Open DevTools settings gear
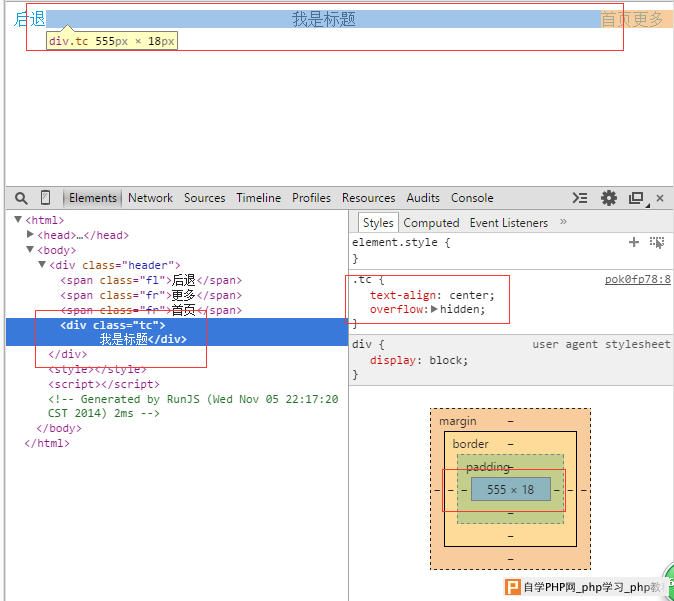The image size is (674, 601). [x=609, y=198]
